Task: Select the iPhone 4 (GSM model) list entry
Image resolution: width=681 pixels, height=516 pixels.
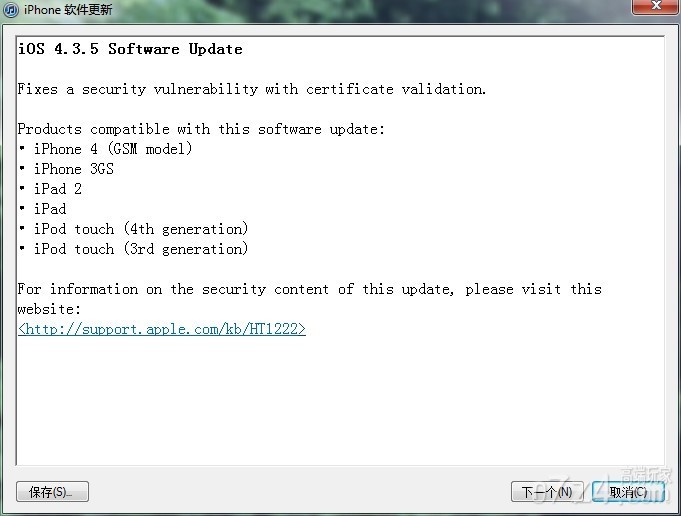Action: (x=113, y=149)
